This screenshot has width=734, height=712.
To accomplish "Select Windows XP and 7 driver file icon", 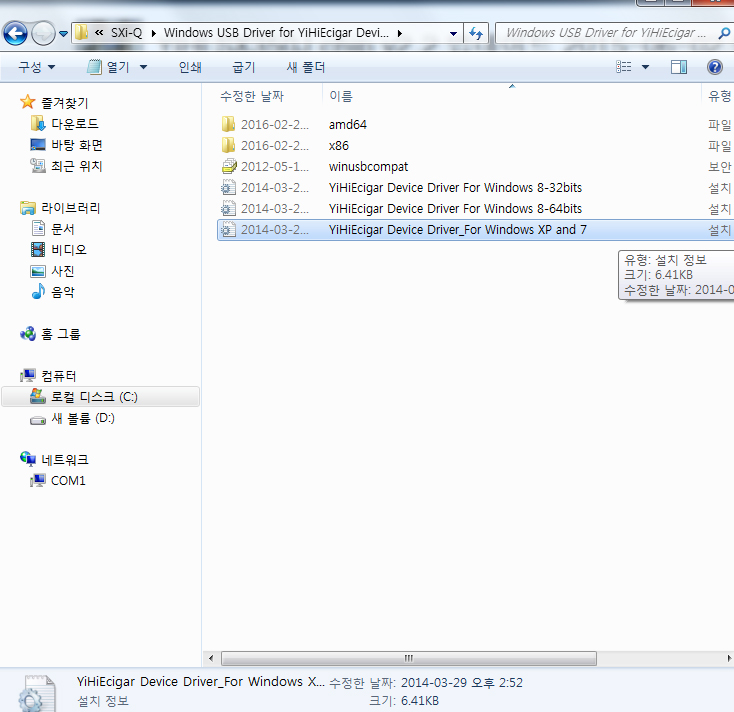I will pos(228,229).
